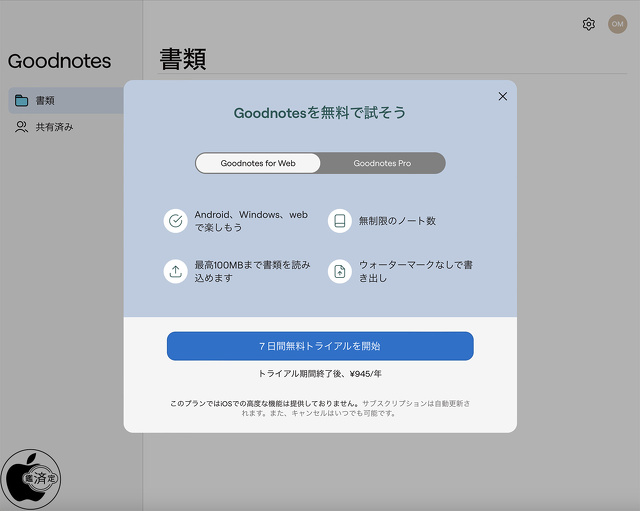640x511 pixels.
Task: Click the 無制限のノート数 feature text
Action: click(x=397, y=221)
